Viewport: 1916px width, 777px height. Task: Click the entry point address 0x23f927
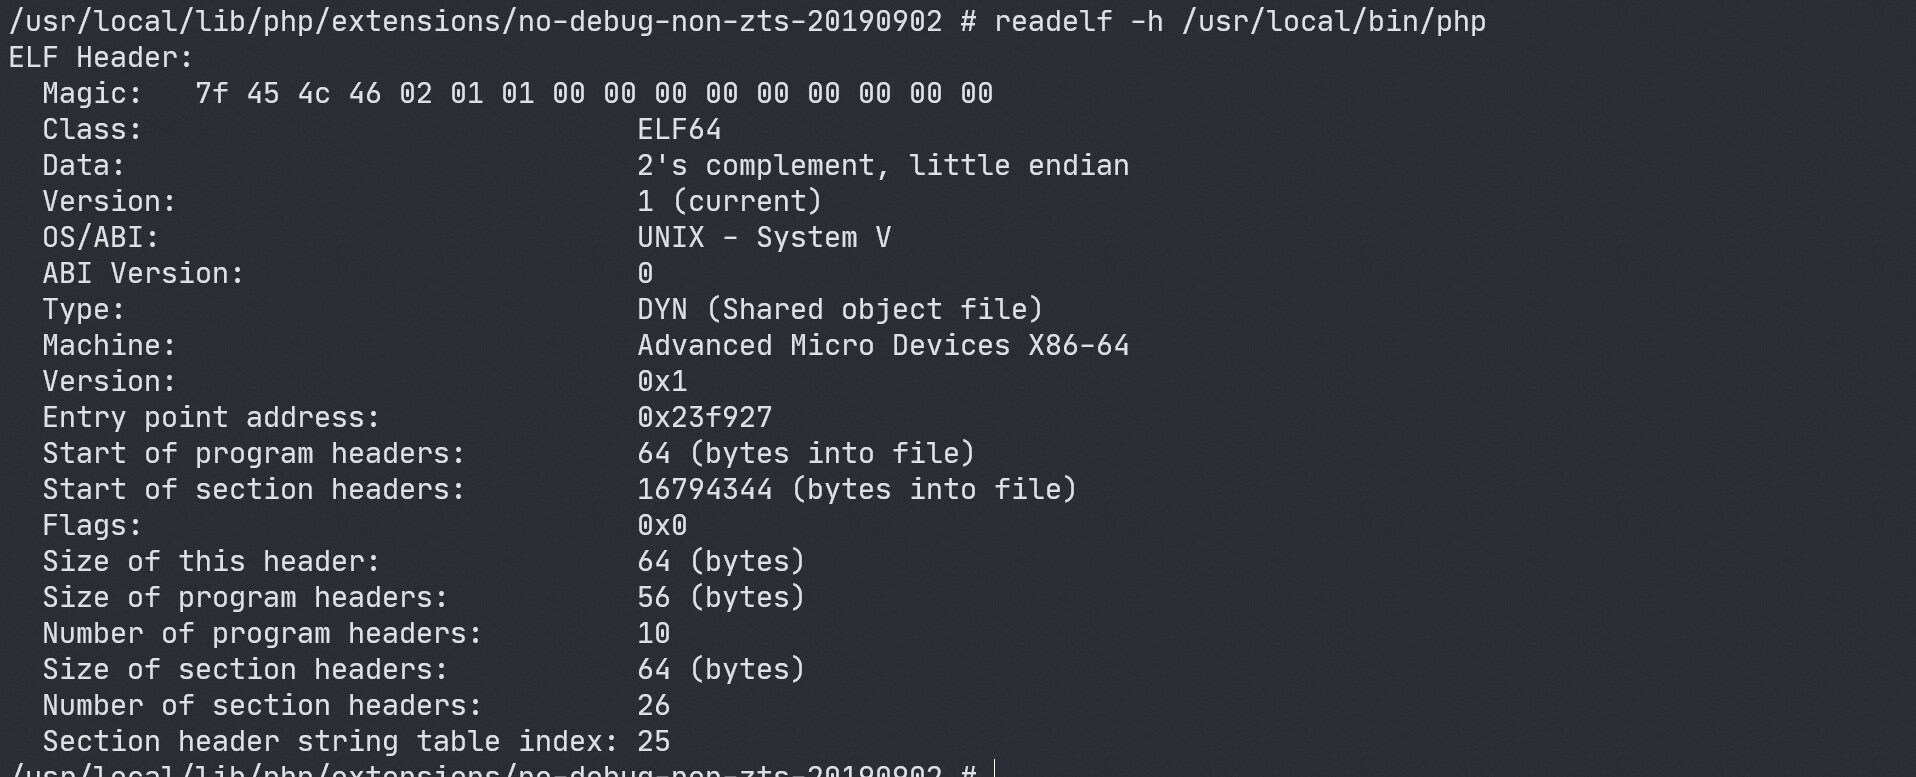pos(705,417)
